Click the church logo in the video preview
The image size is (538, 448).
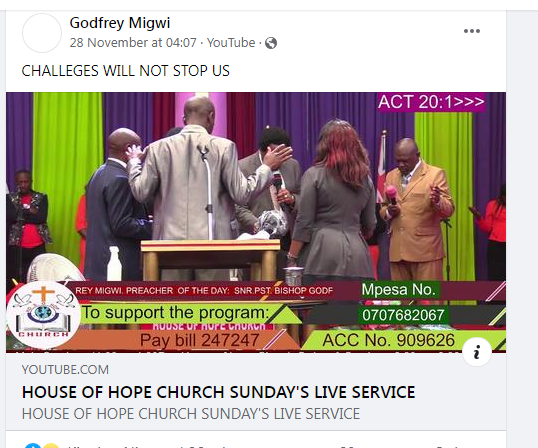(x=44, y=315)
